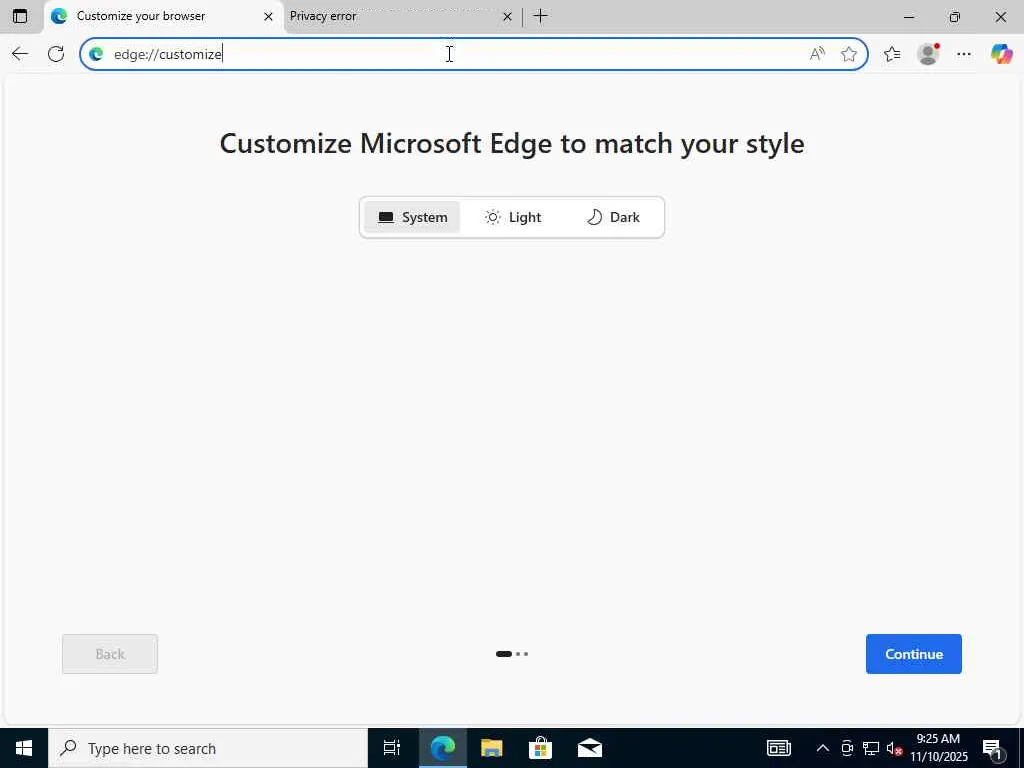Open News and interests taskbar icon
The width and height of the screenshot is (1024, 768).
778,748
